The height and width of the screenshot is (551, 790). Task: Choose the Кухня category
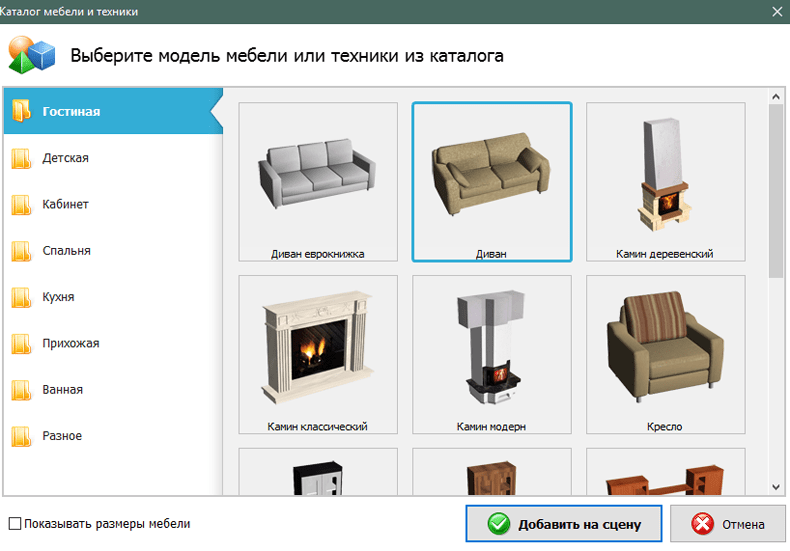(x=58, y=297)
